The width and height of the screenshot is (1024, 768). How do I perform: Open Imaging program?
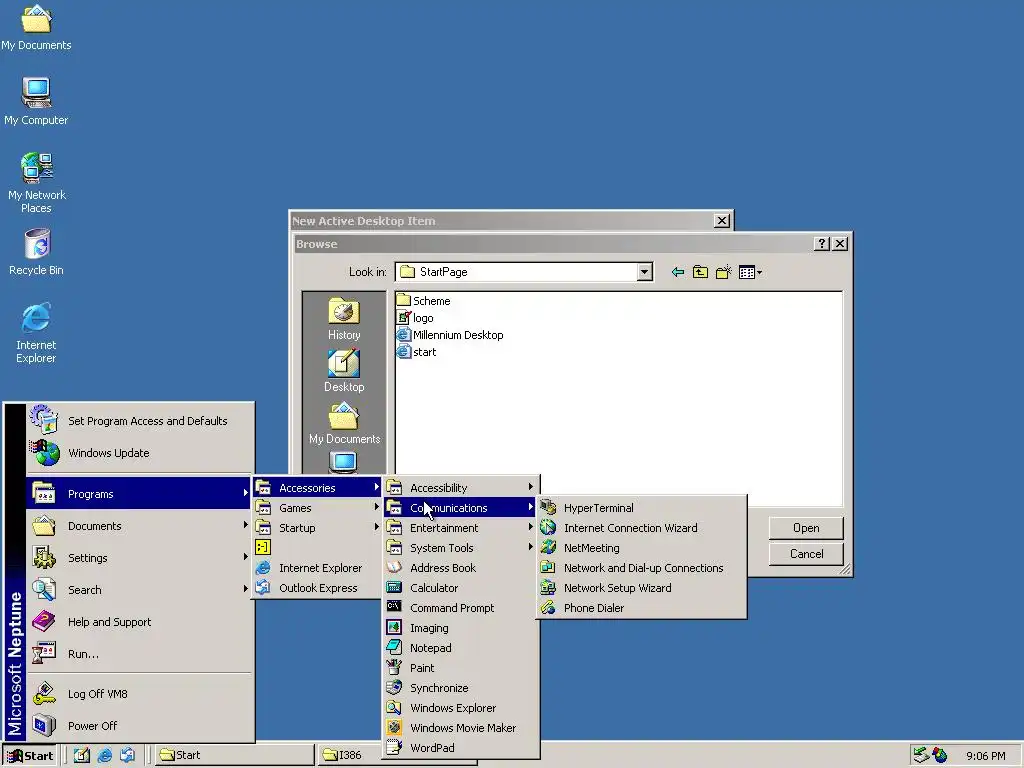[460, 628]
